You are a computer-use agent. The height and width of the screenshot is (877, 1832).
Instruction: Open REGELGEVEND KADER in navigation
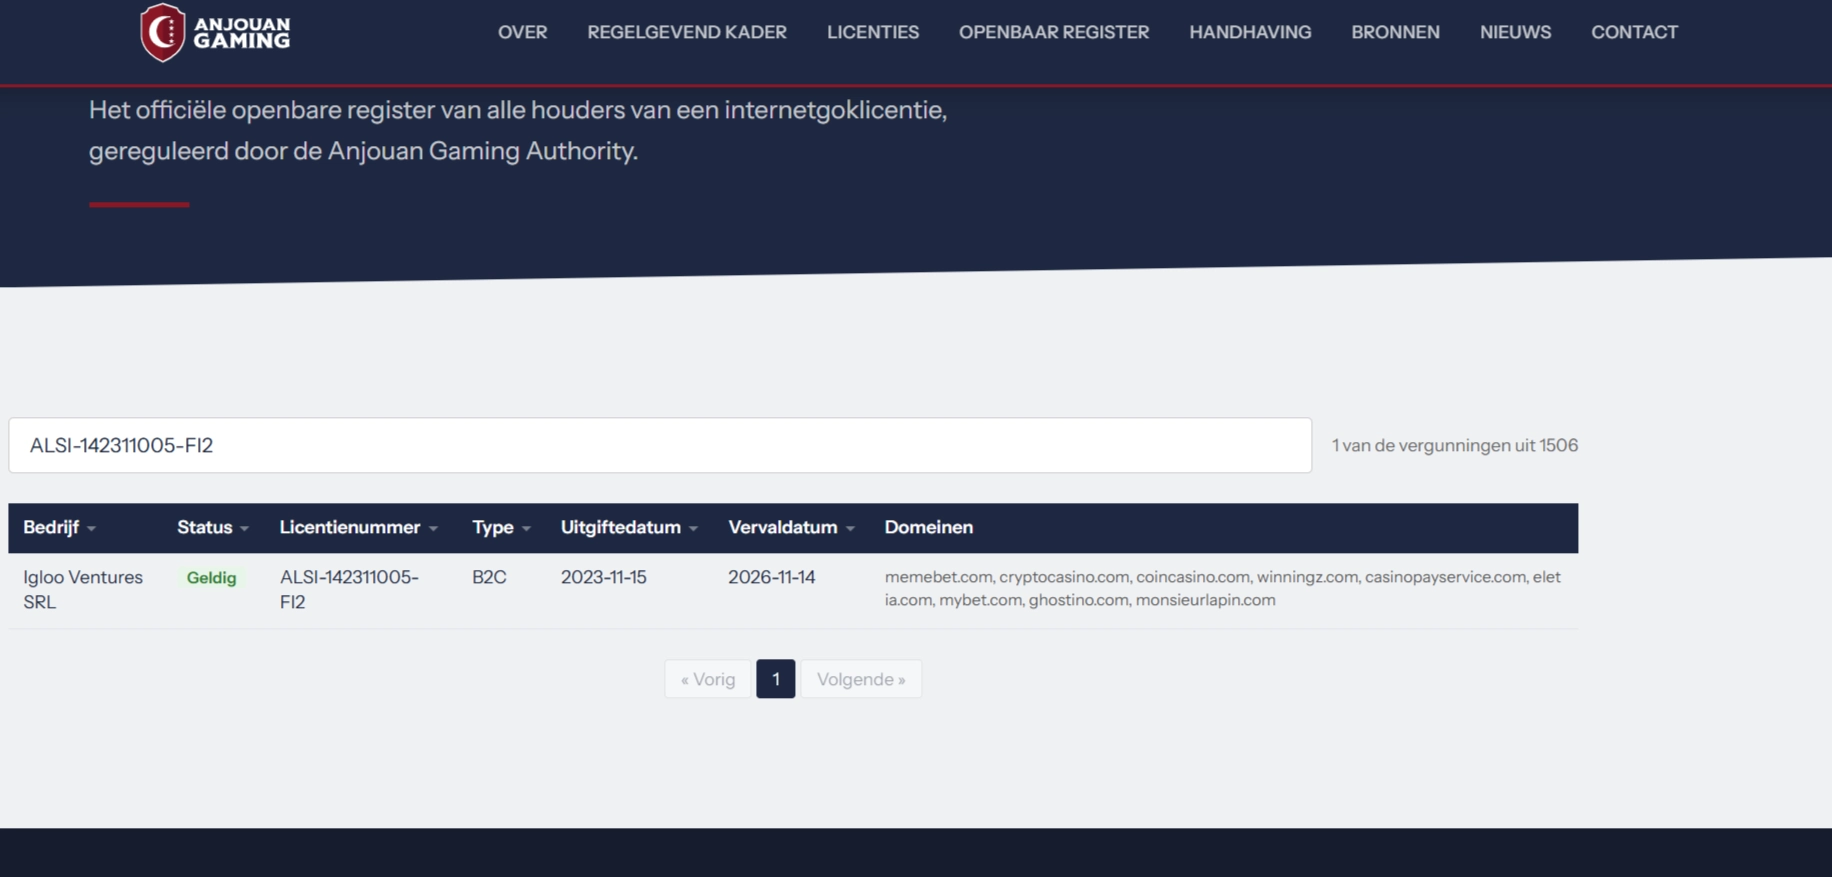(687, 32)
